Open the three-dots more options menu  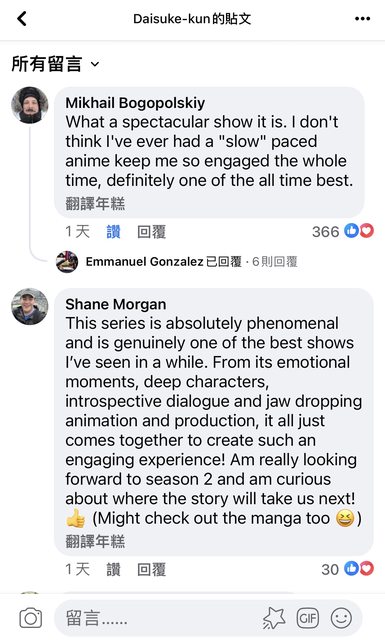362,19
